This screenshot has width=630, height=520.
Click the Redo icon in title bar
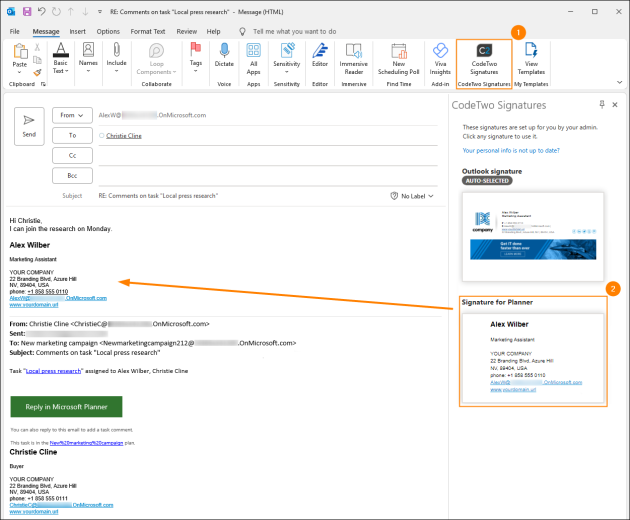pyautogui.click(x=56, y=12)
